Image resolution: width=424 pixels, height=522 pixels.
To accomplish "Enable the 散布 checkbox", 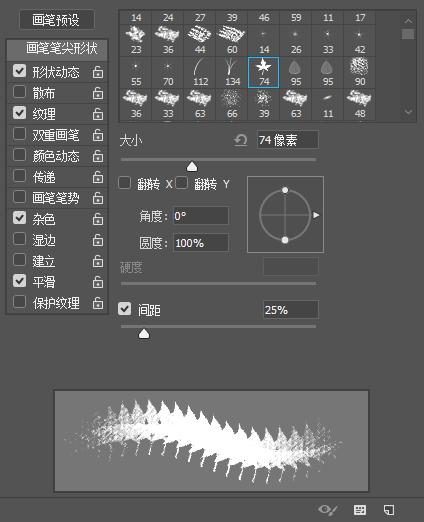I will (19, 92).
